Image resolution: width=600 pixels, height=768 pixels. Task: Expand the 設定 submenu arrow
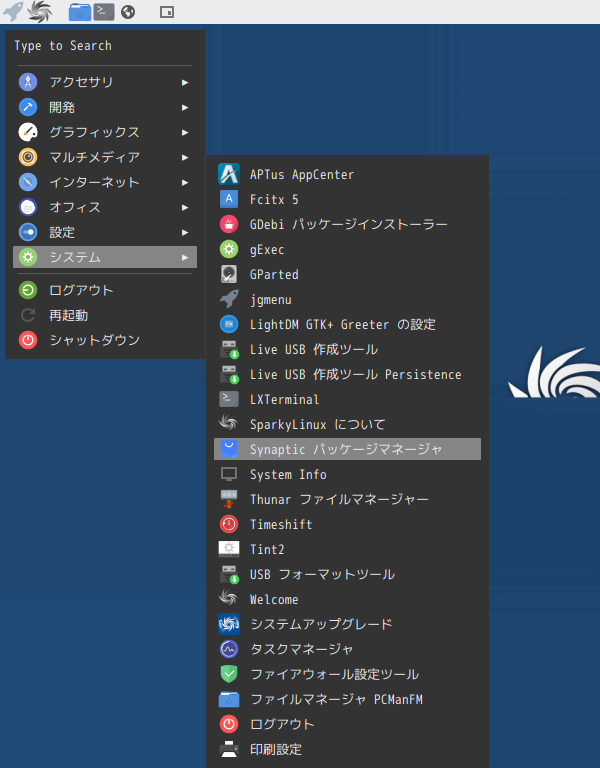pyautogui.click(x=185, y=232)
